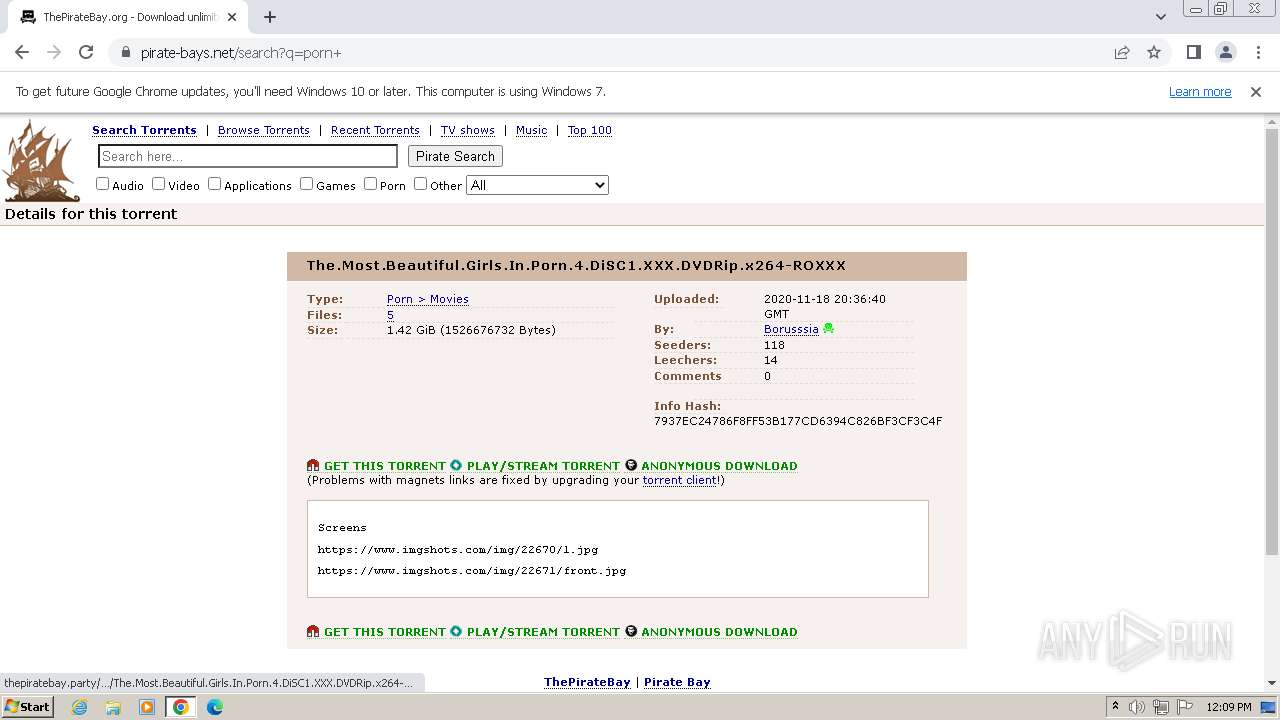Close ThePirateBay.org tab

(232, 17)
